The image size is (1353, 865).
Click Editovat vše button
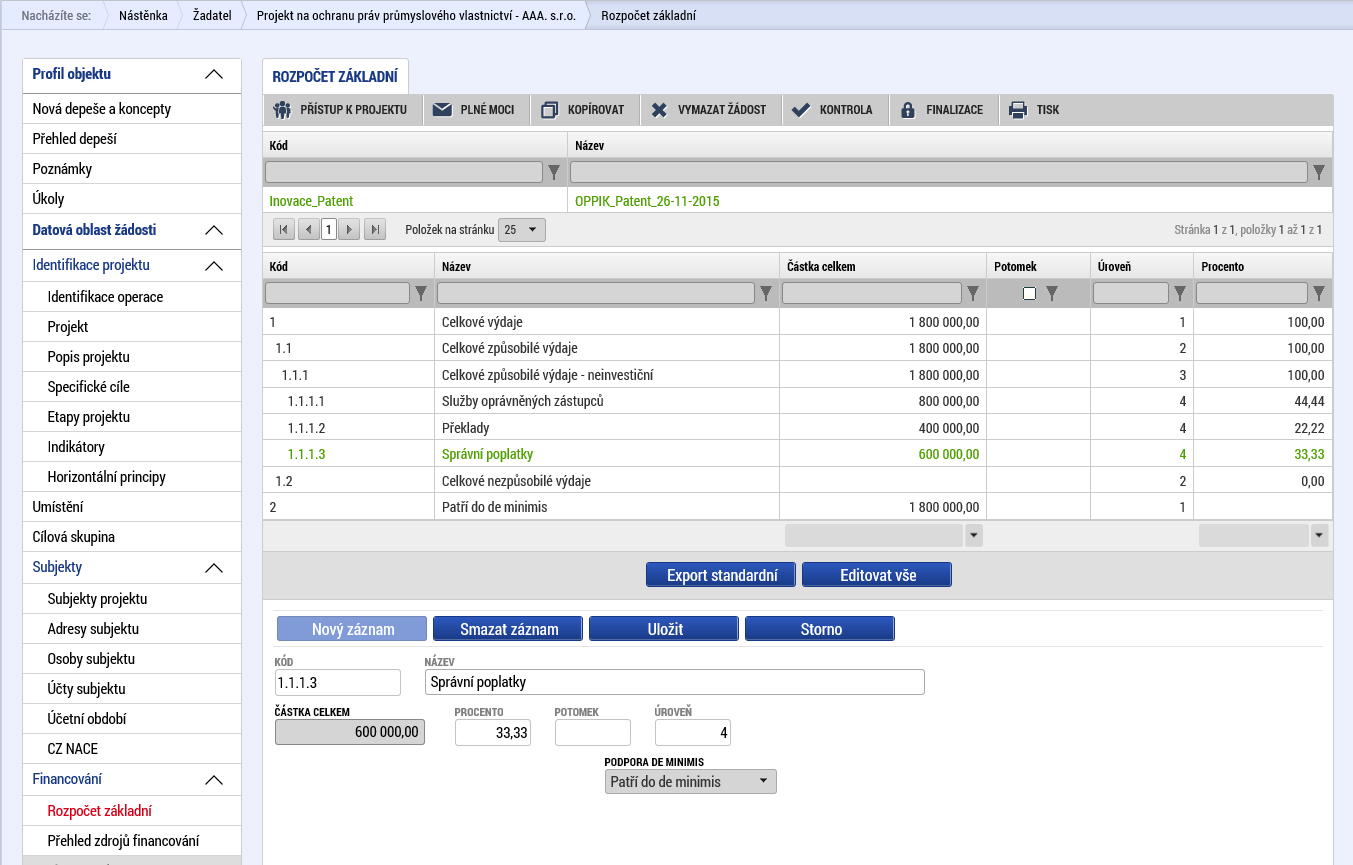[x=878, y=575]
